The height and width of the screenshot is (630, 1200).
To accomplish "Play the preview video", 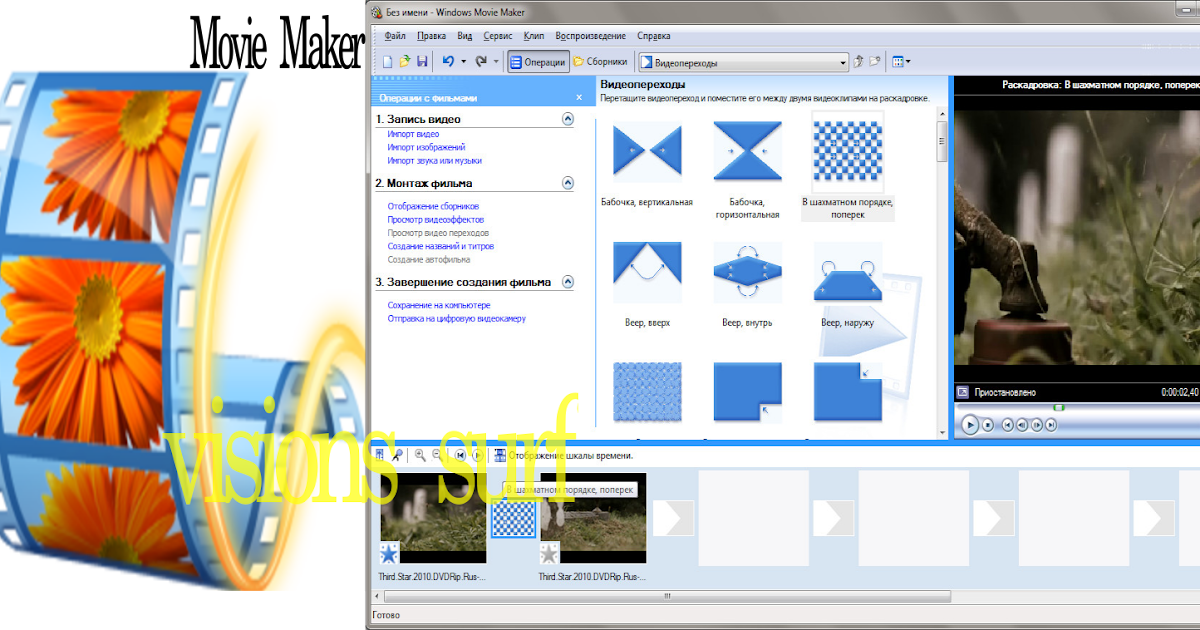I will click(x=969, y=424).
